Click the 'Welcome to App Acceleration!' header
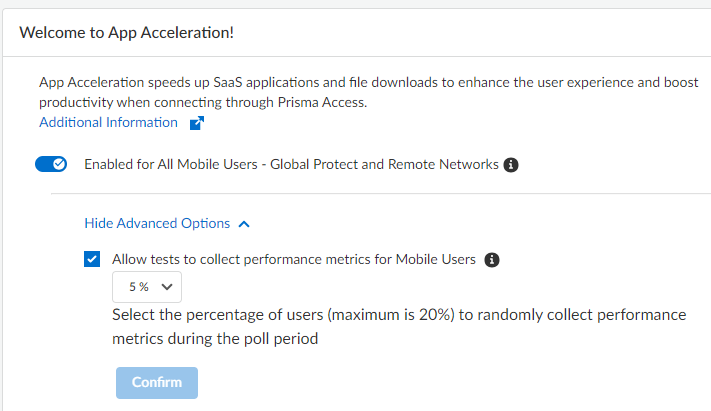Image resolution: width=711 pixels, height=411 pixels. (127, 32)
